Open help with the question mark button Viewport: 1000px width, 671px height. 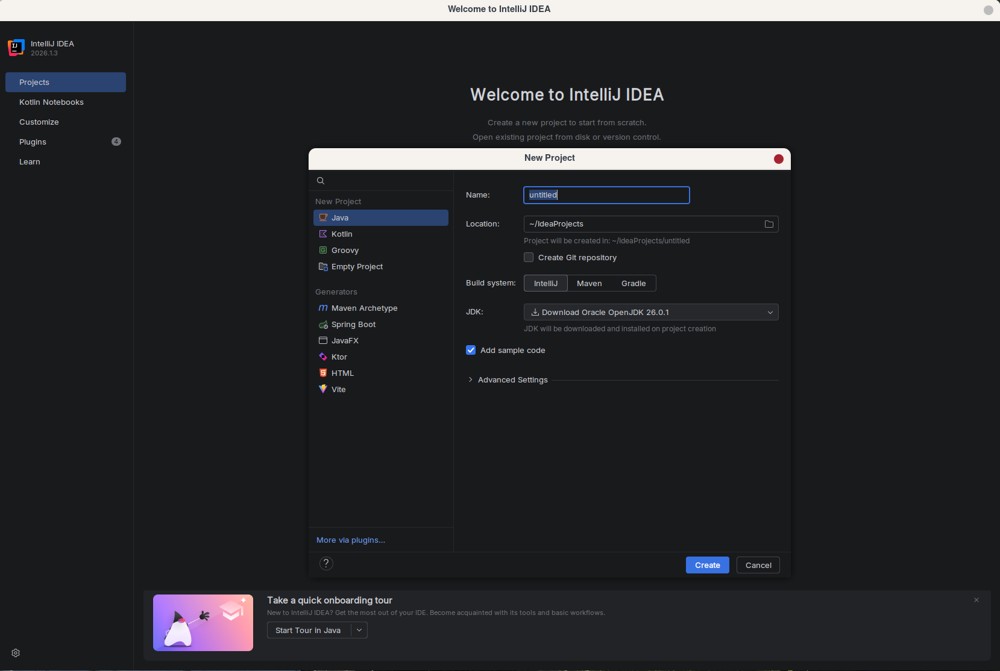[x=326, y=563]
